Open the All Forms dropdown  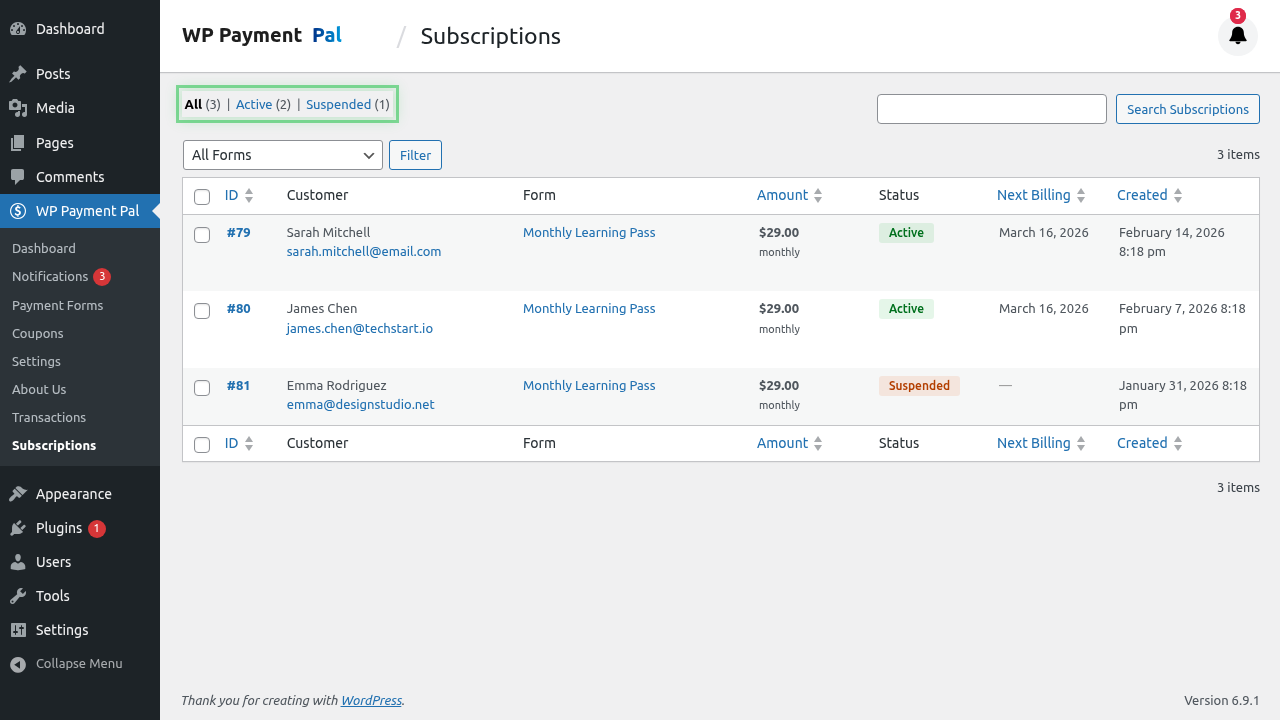[x=282, y=155]
